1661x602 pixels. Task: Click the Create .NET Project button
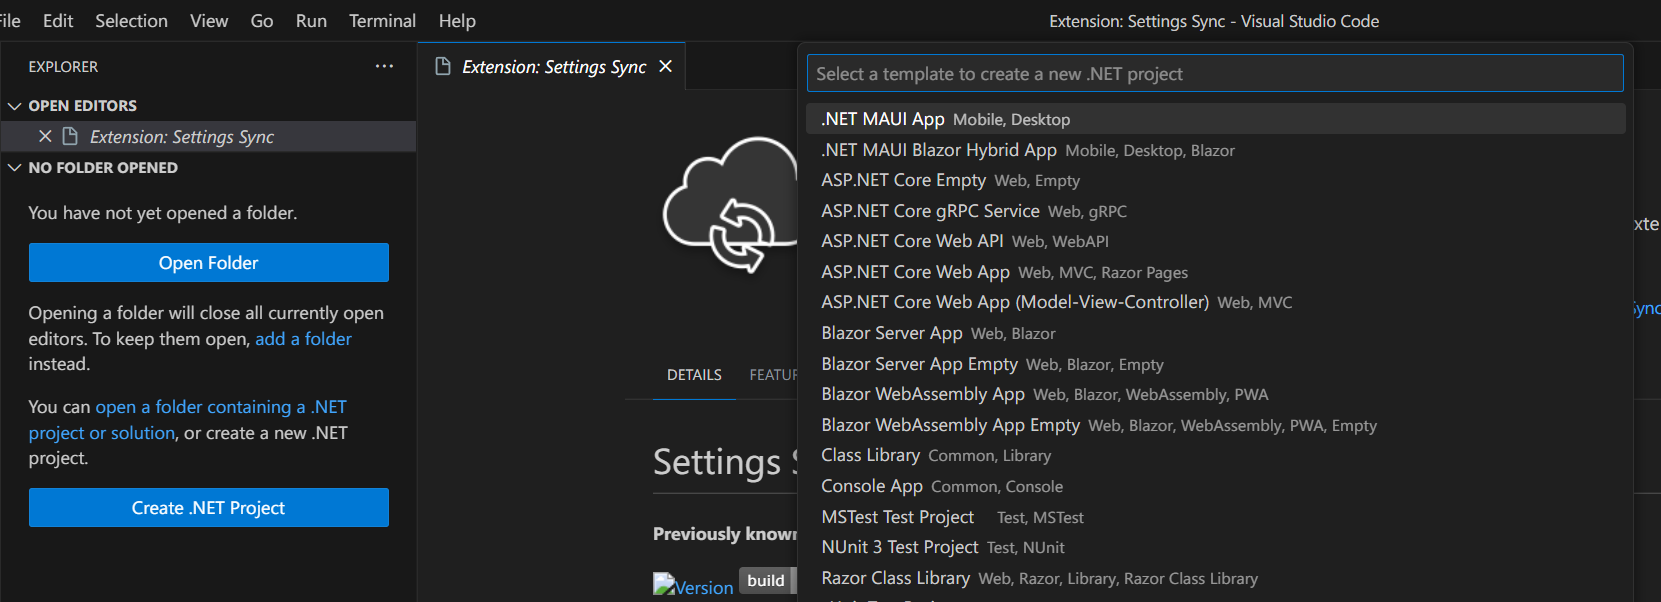pyautogui.click(x=208, y=508)
